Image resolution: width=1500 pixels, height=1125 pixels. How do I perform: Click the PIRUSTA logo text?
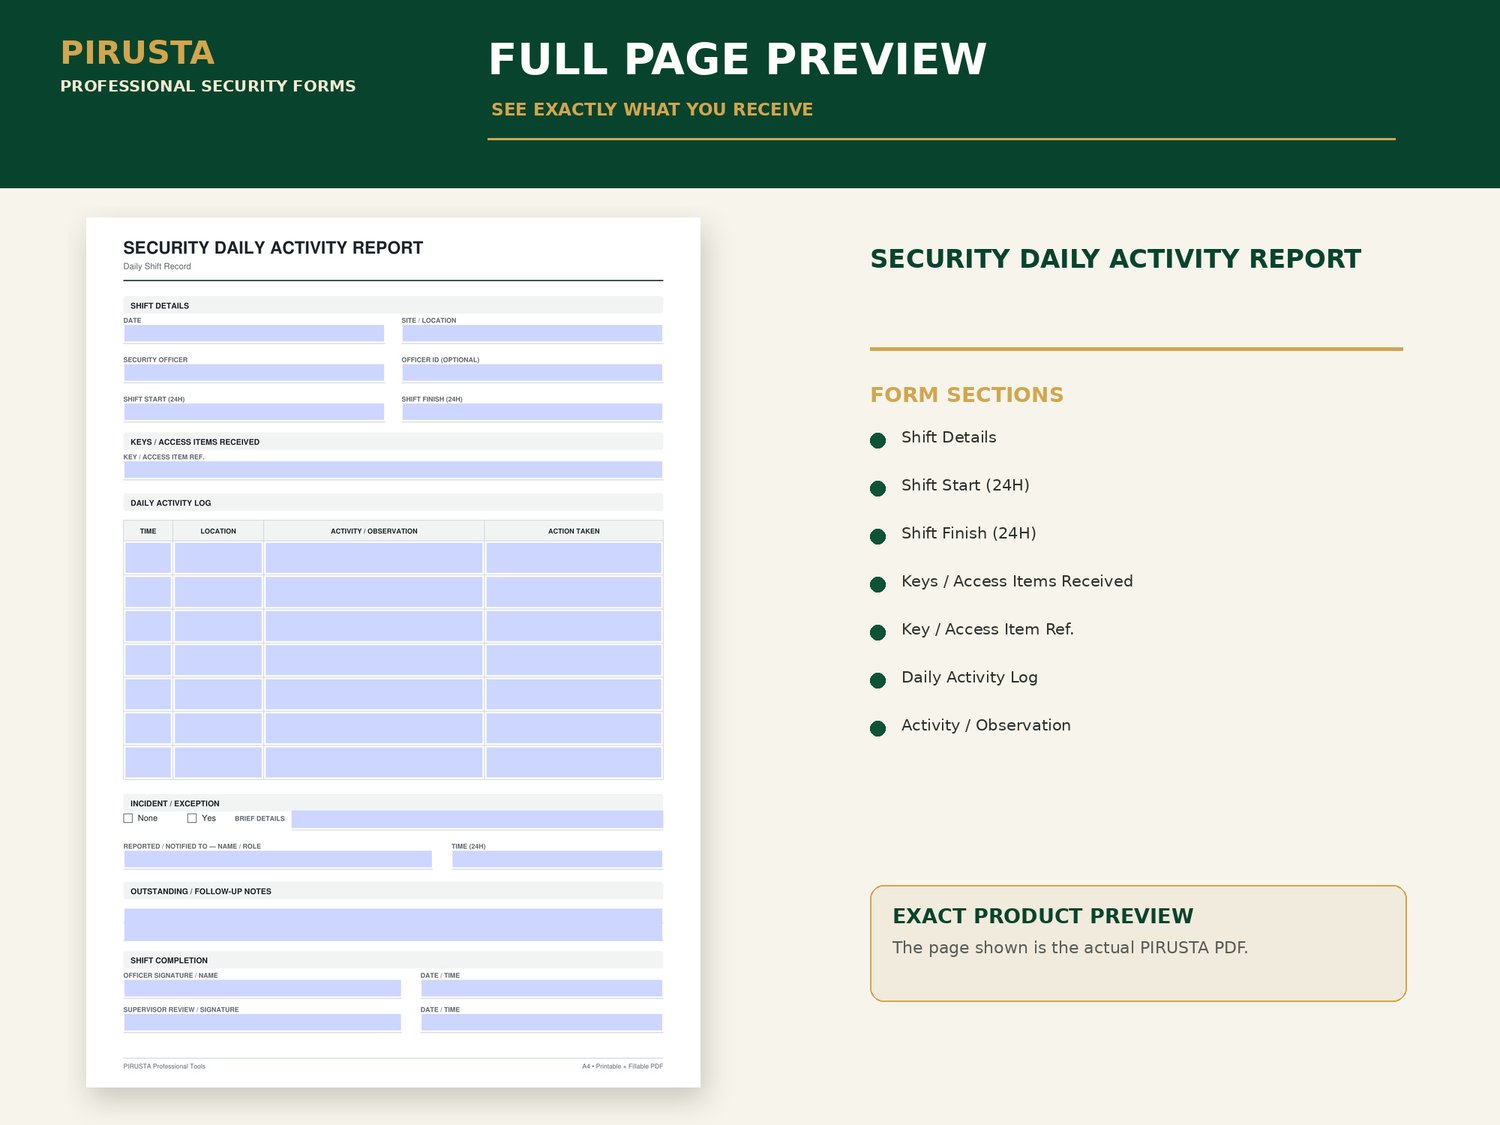(138, 52)
